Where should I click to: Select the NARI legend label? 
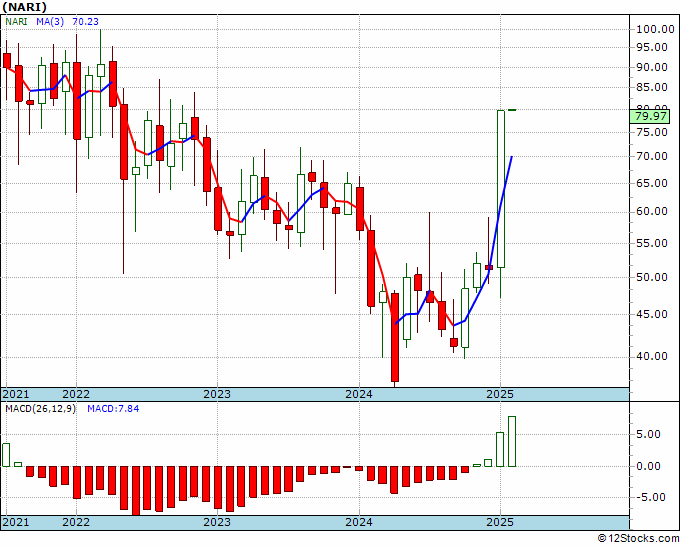16,21
